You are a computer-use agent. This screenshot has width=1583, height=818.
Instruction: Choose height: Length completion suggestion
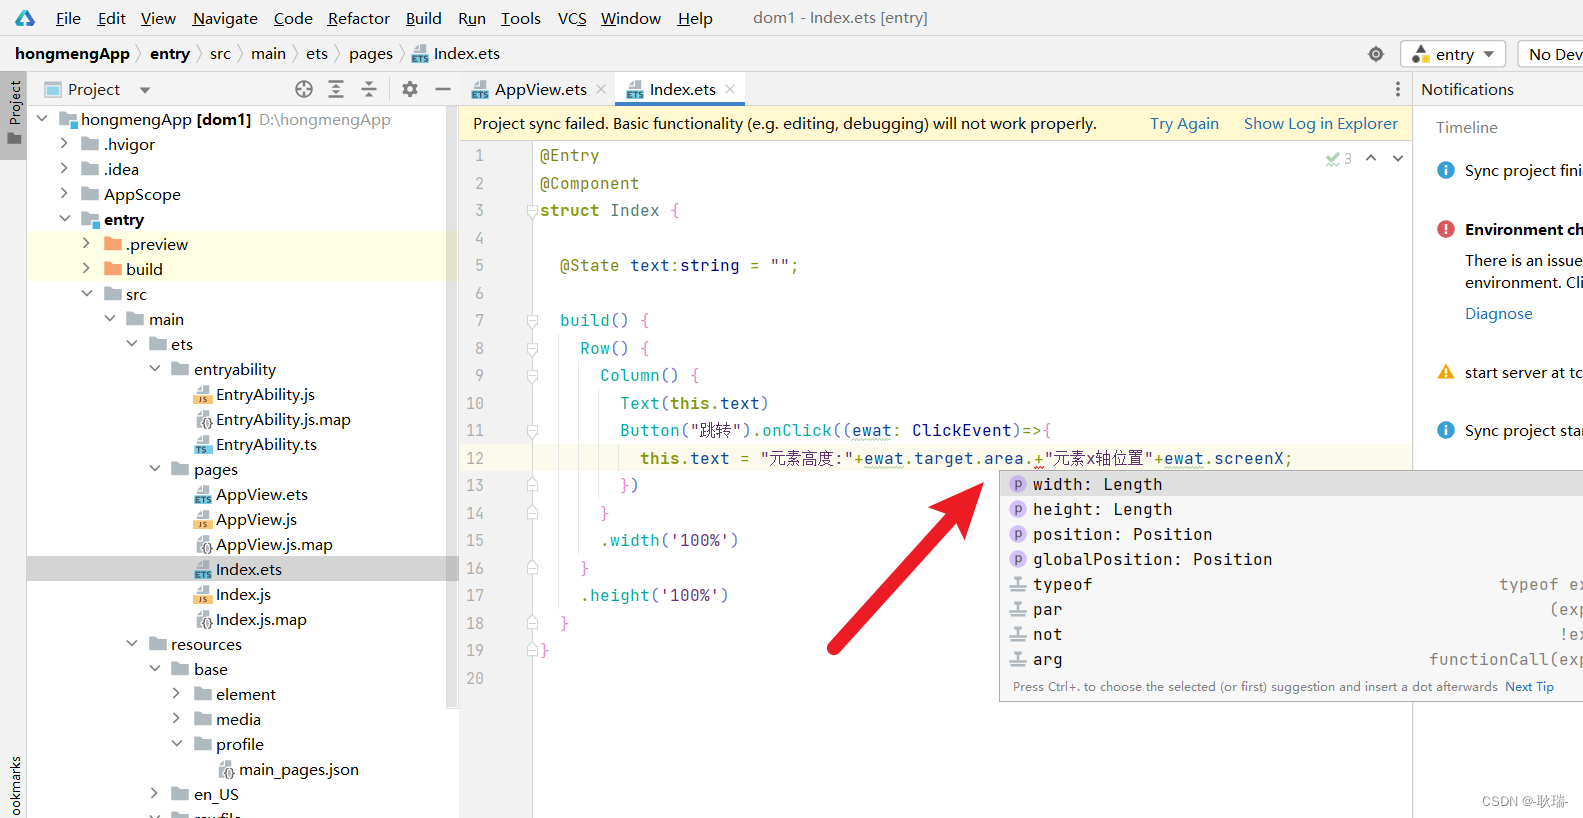(x=1291, y=509)
